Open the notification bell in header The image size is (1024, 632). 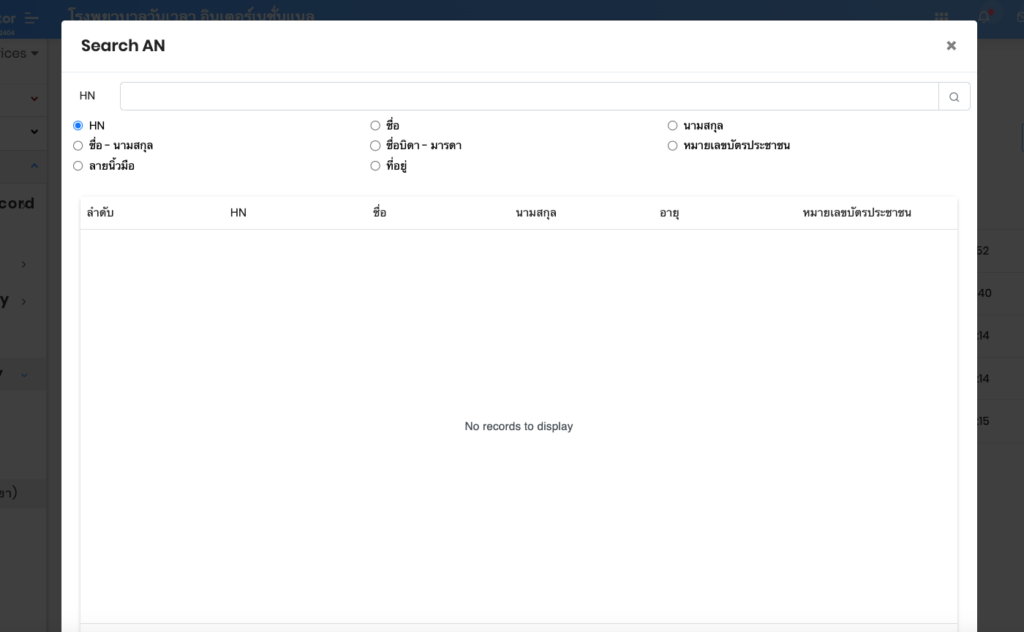985,16
